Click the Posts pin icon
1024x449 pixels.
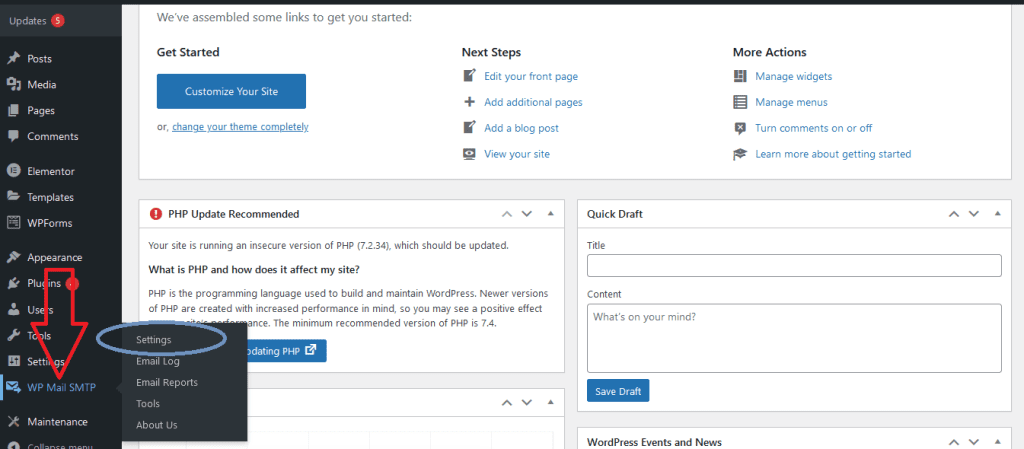[13, 59]
